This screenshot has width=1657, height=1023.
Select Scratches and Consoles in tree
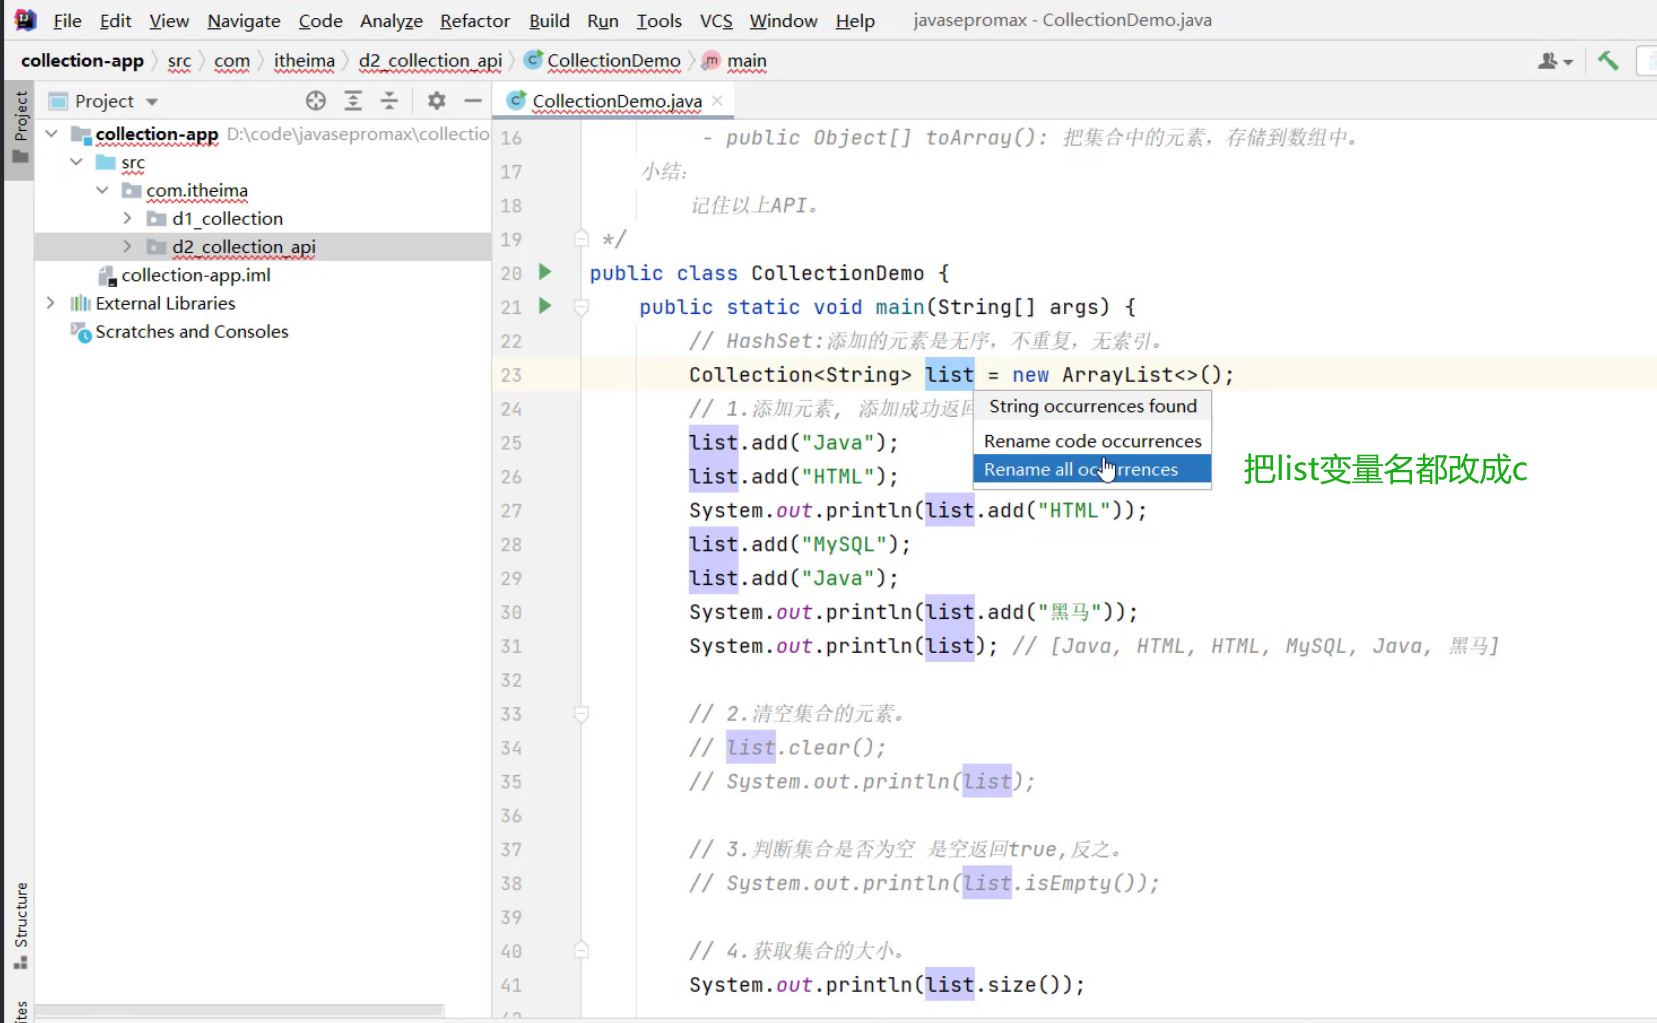[x=191, y=331]
